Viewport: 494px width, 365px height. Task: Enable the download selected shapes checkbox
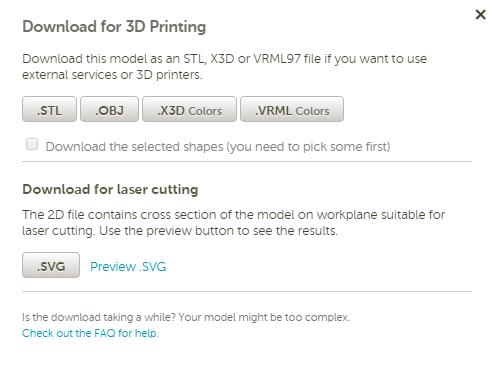pos(32,144)
